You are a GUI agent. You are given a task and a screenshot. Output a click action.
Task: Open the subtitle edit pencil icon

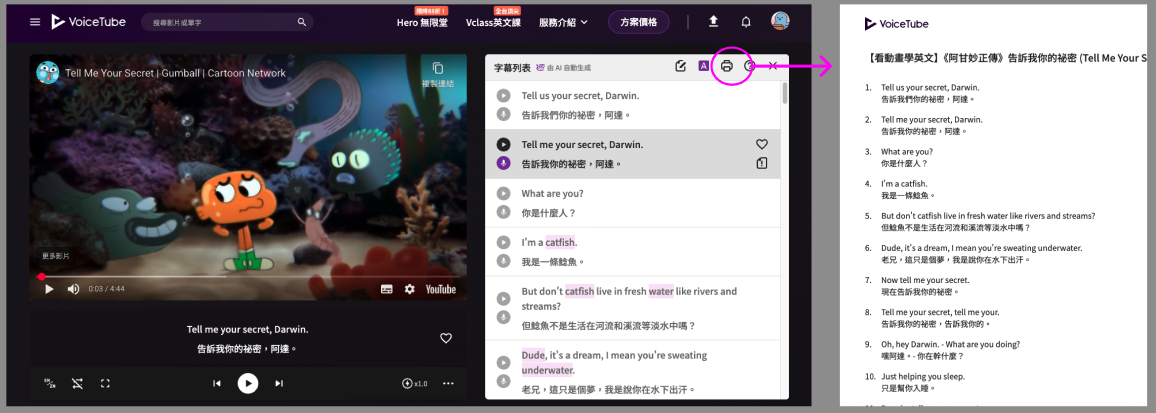pyautogui.click(x=681, y=66)
